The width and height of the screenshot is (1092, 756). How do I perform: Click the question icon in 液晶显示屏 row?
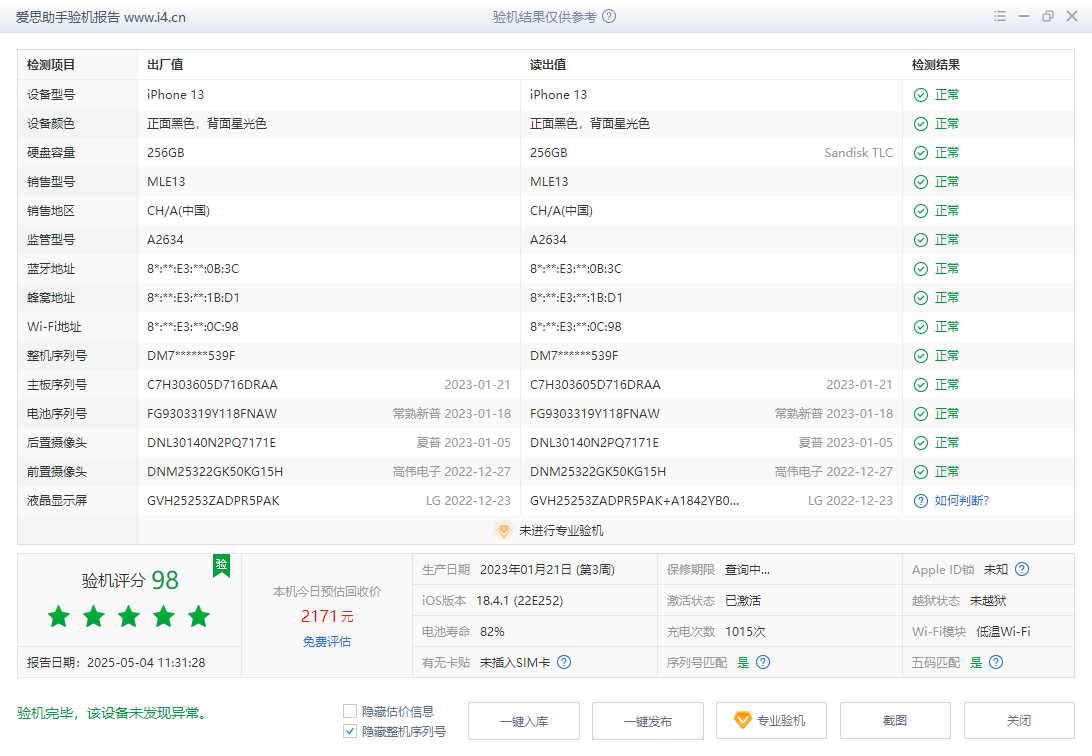[921, 501]
